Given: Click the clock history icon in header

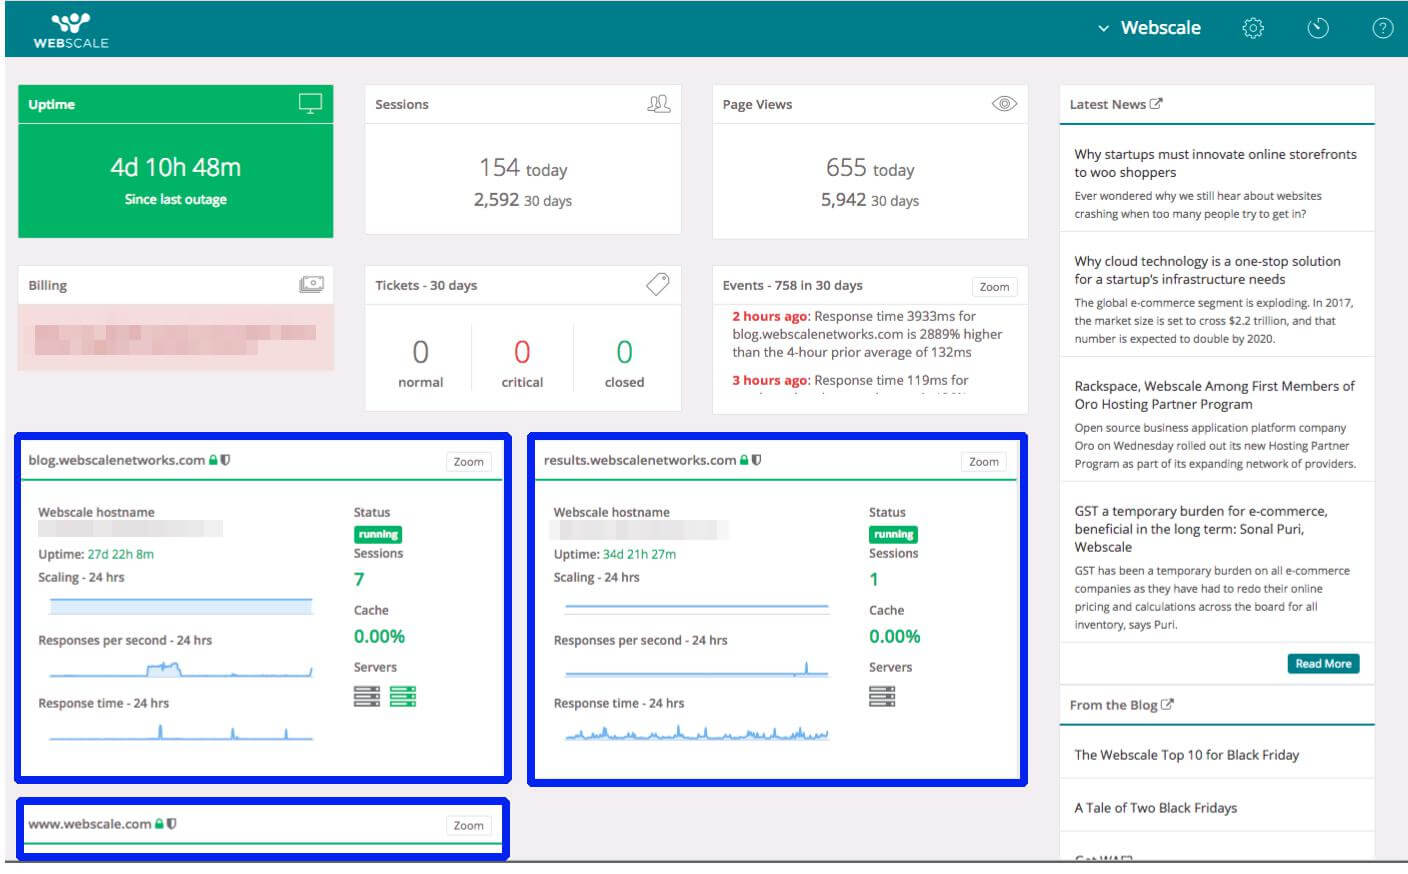Looking at the screenshot, I should 1318,28.
